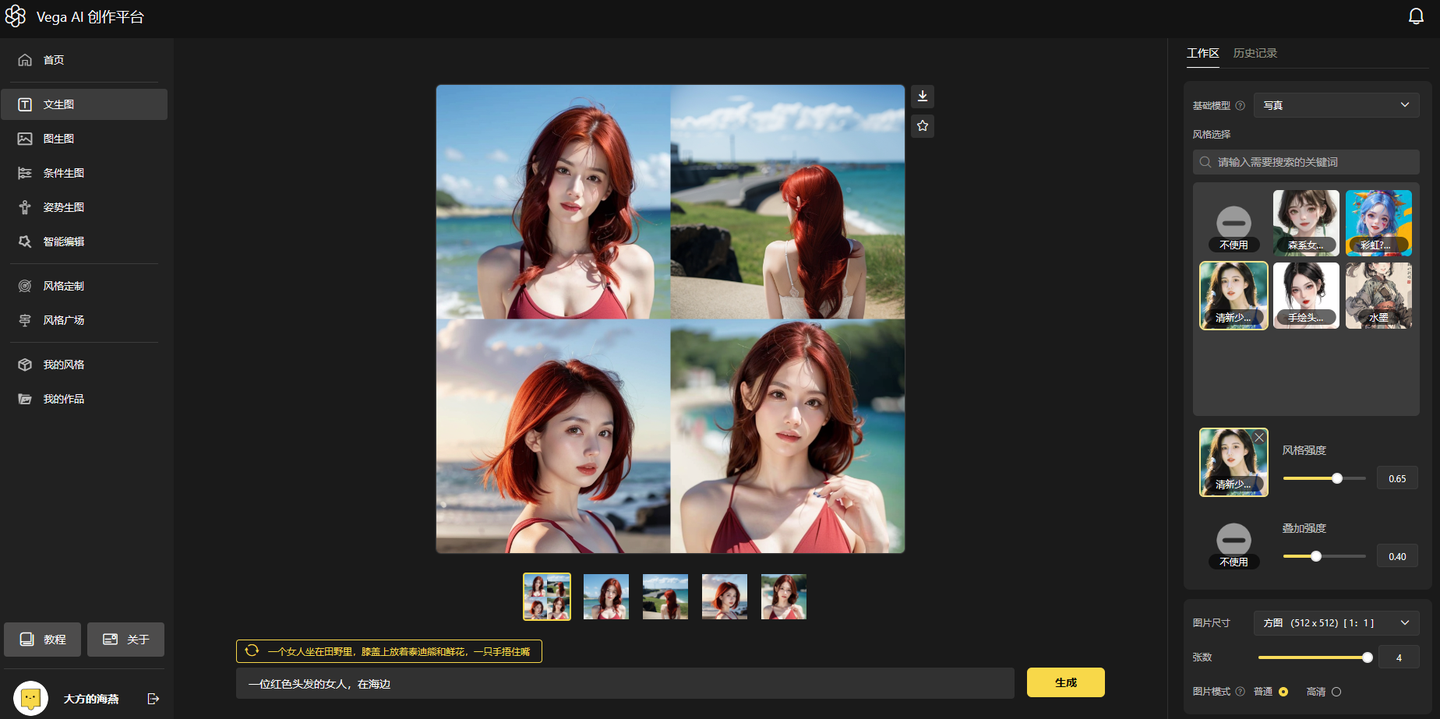Screen dimensions: 1440x719
Task: Open 条件生图 in the sidebar
Action: coord(84,173)
